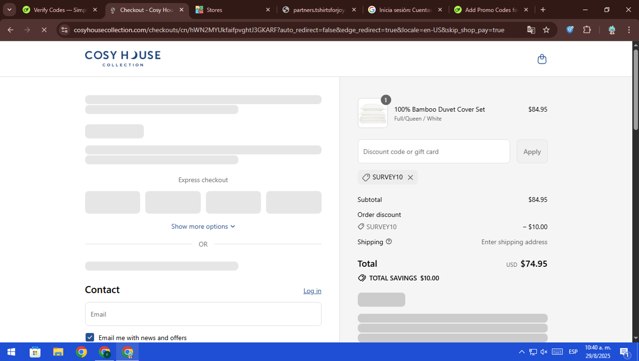Click the Order discount label
The width and height of the screenshot is (639, 361).
pos(379,214)
